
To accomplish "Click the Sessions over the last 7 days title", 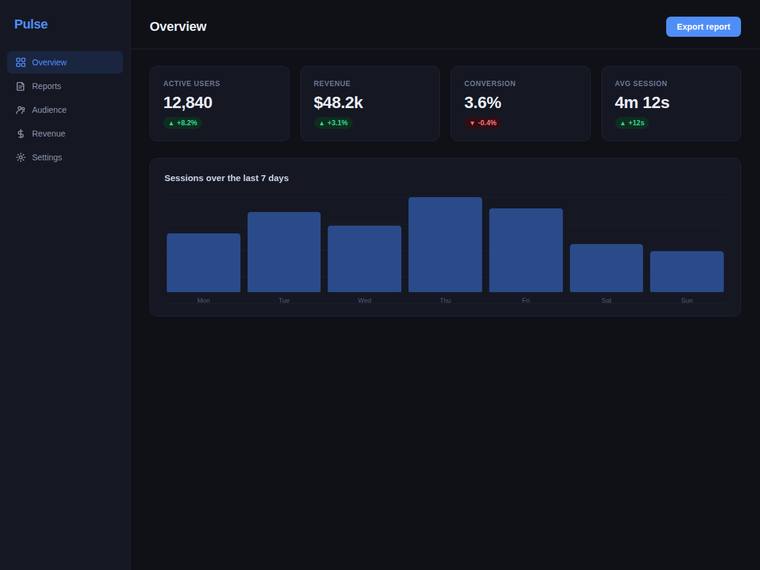I will tap(226, 178).
